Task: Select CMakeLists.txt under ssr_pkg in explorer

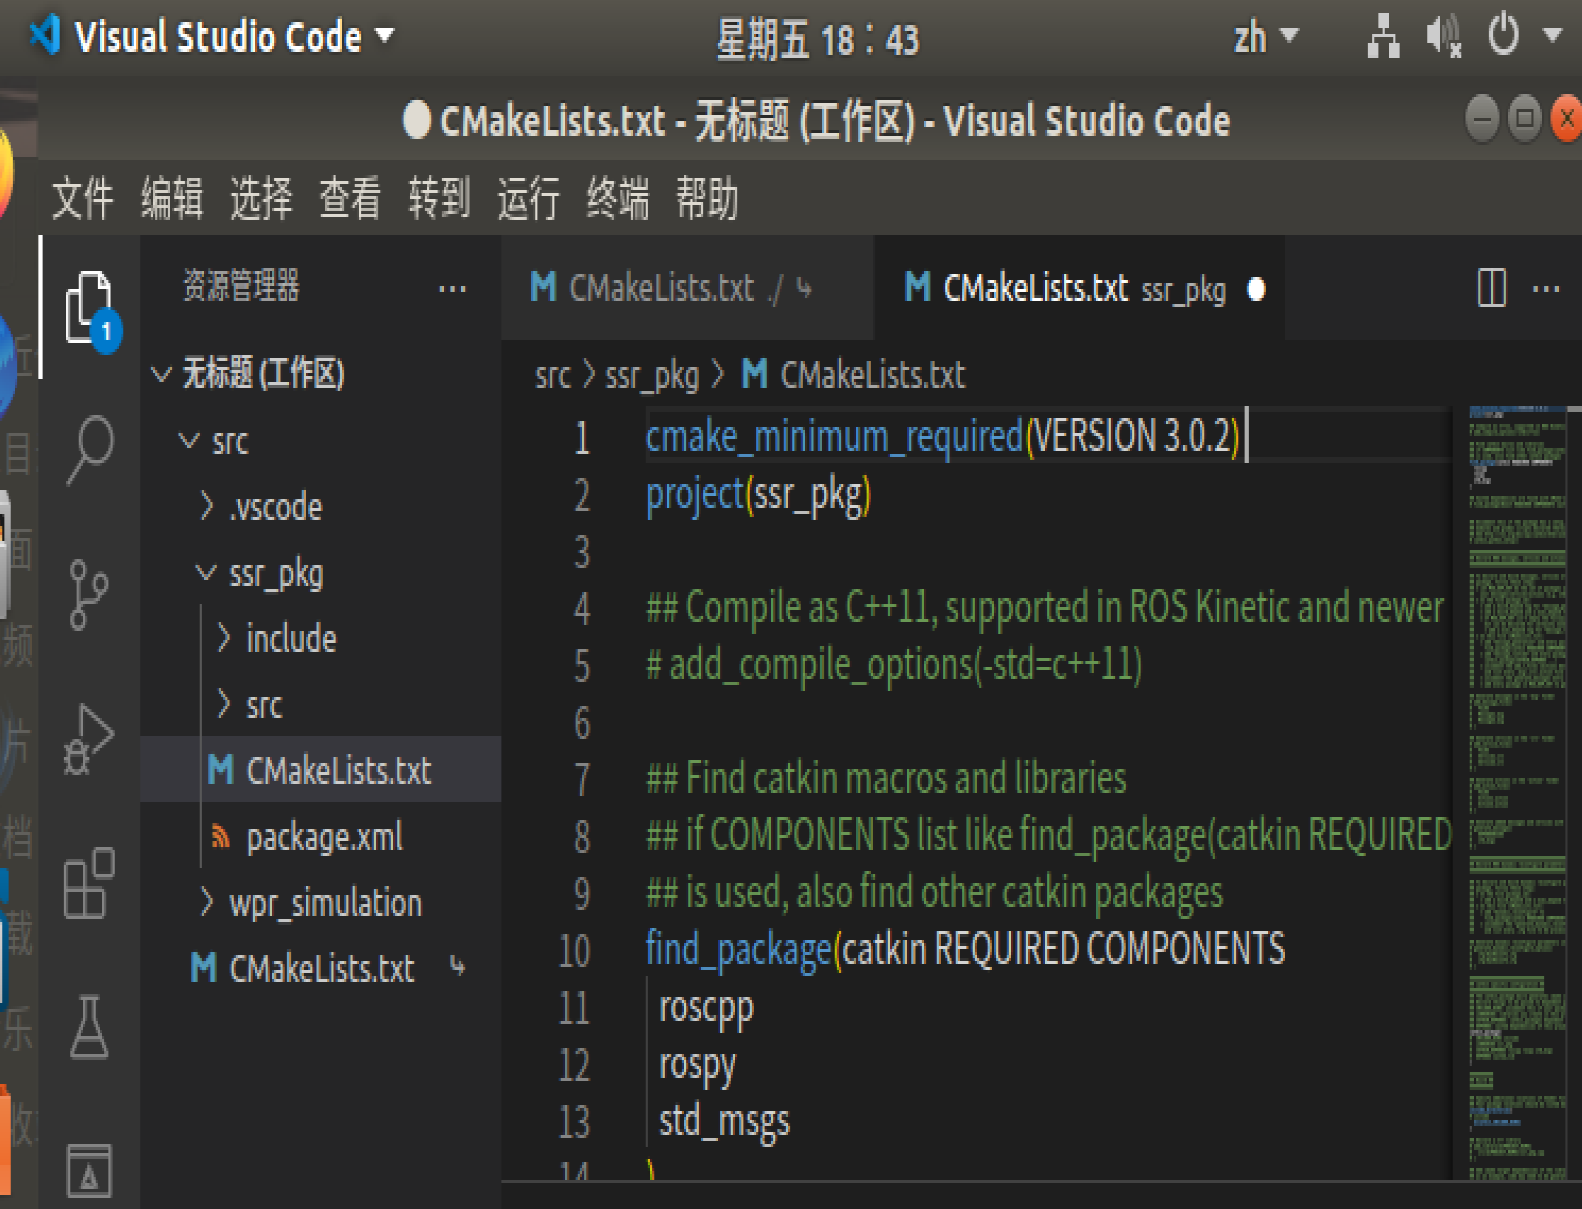Action: [321, 770]
